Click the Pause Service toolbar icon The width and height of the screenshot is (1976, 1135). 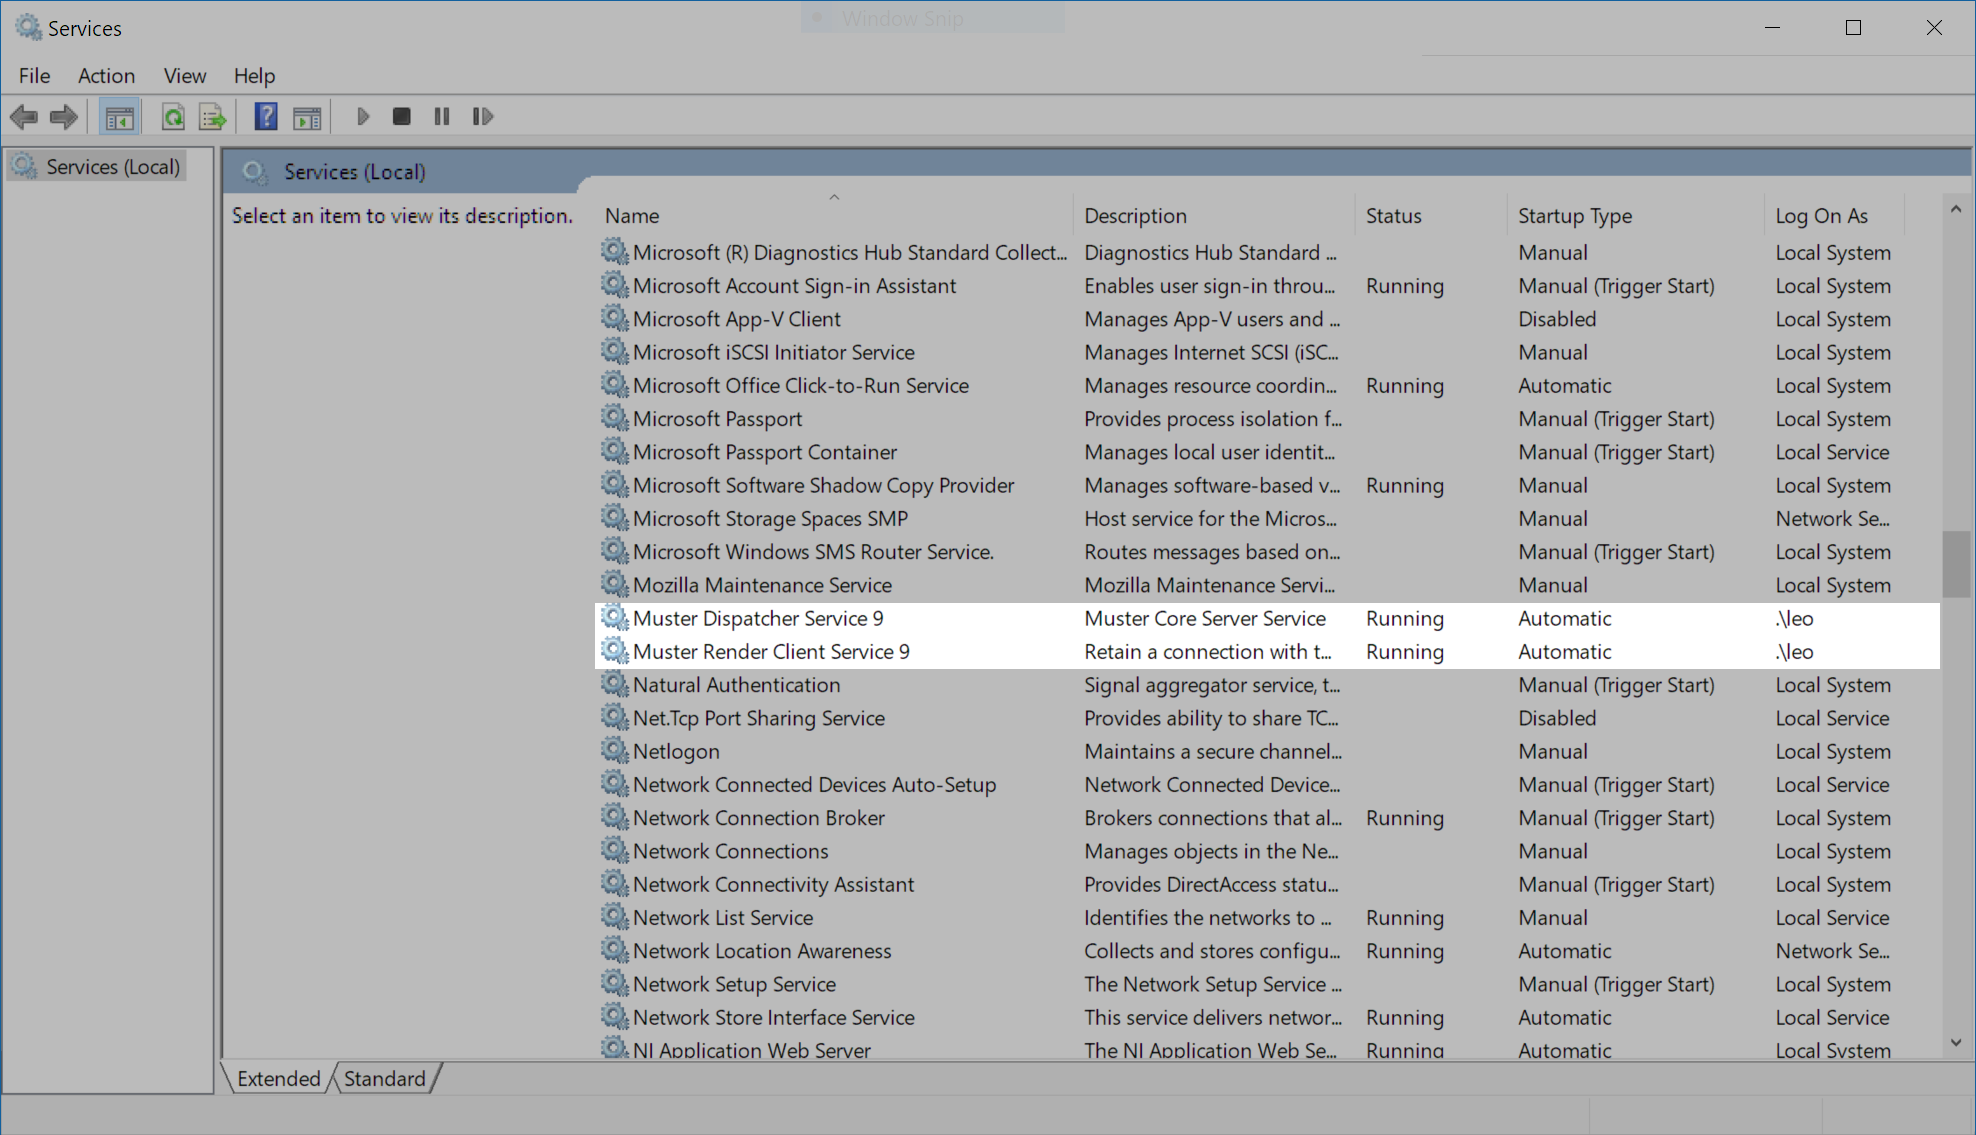click(x=442, y=117)
